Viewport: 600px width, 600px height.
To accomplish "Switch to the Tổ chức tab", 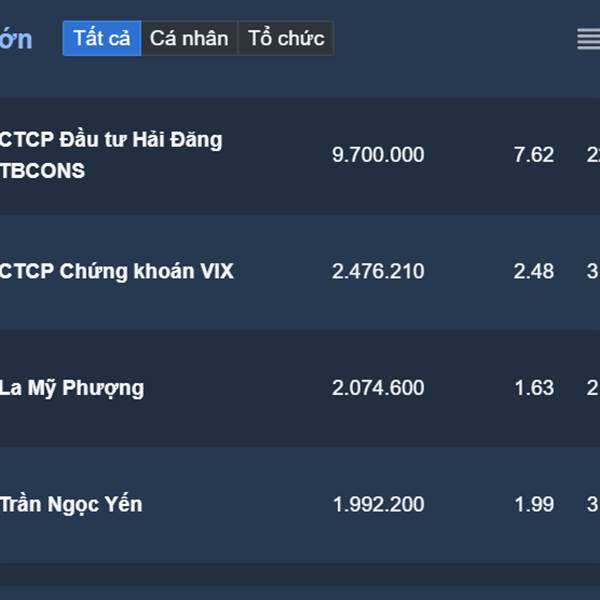I will [x=286, y=38].
